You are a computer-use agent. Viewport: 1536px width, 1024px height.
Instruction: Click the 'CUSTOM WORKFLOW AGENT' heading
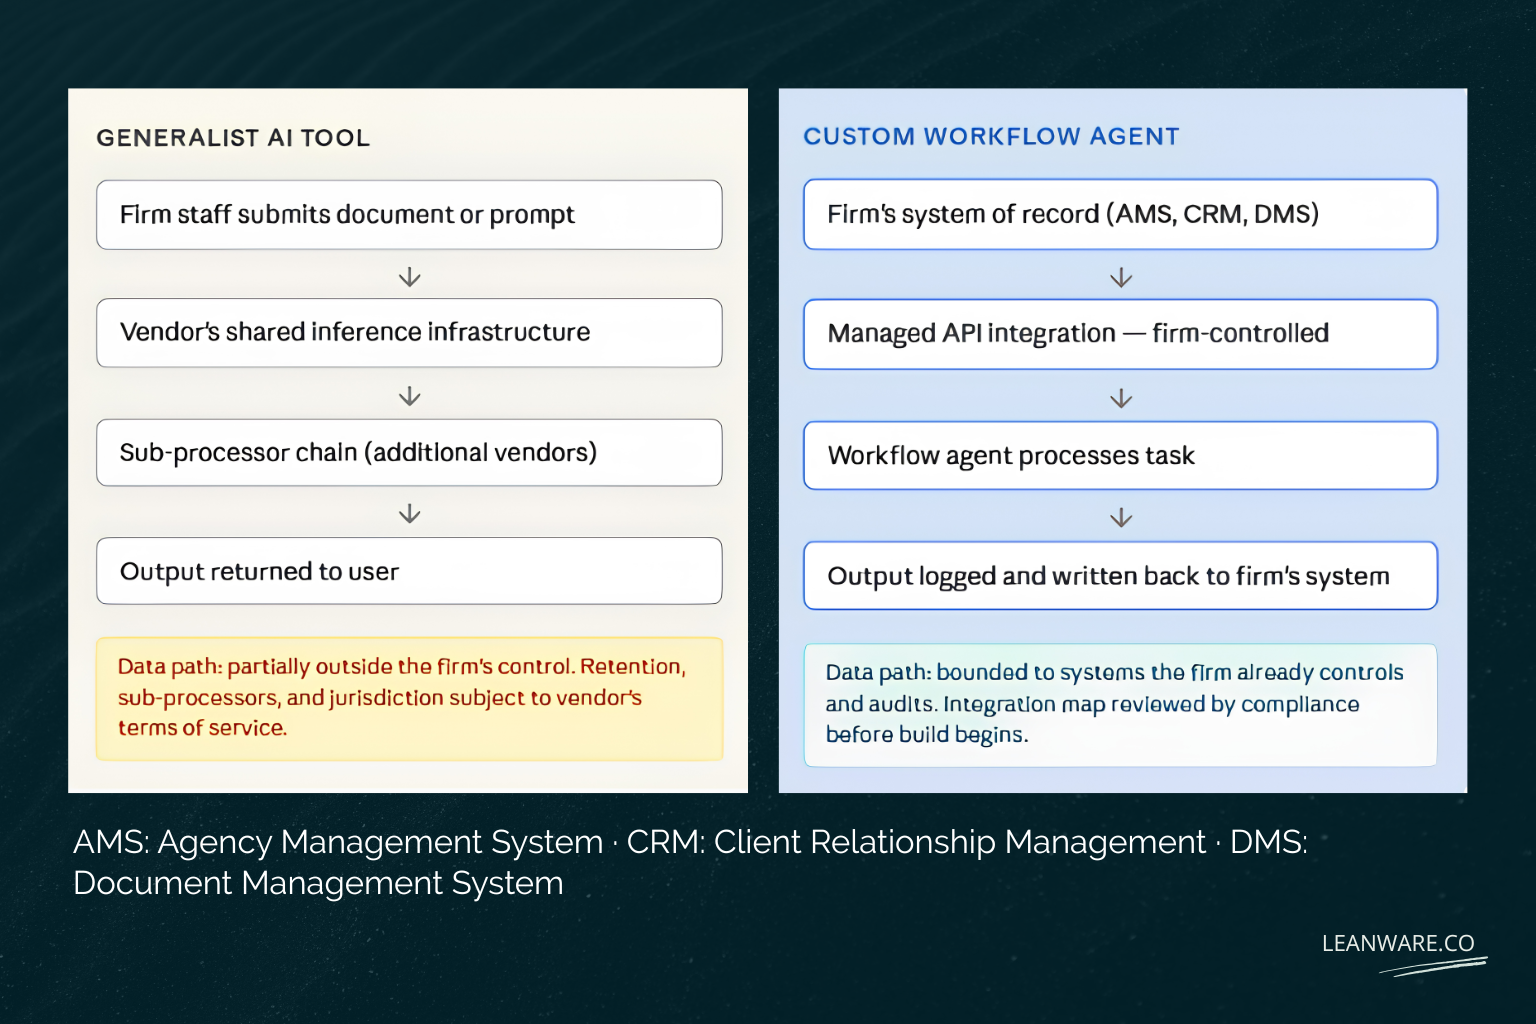click(x=991, y=137)
